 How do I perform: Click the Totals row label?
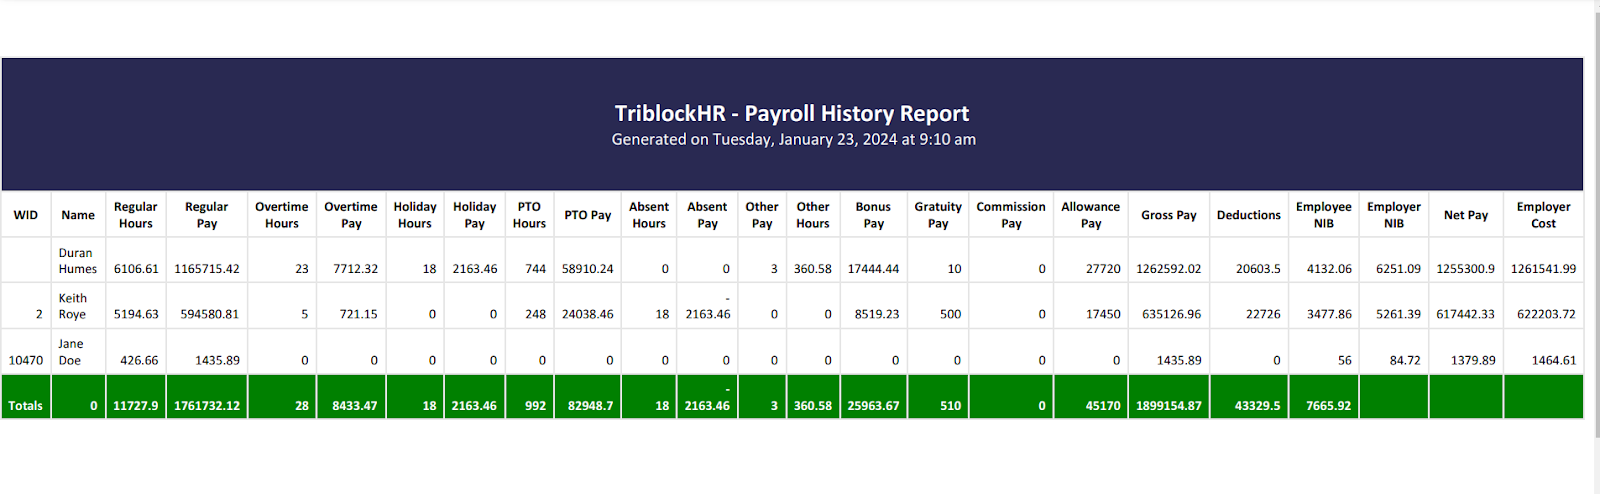coord(26,406)
